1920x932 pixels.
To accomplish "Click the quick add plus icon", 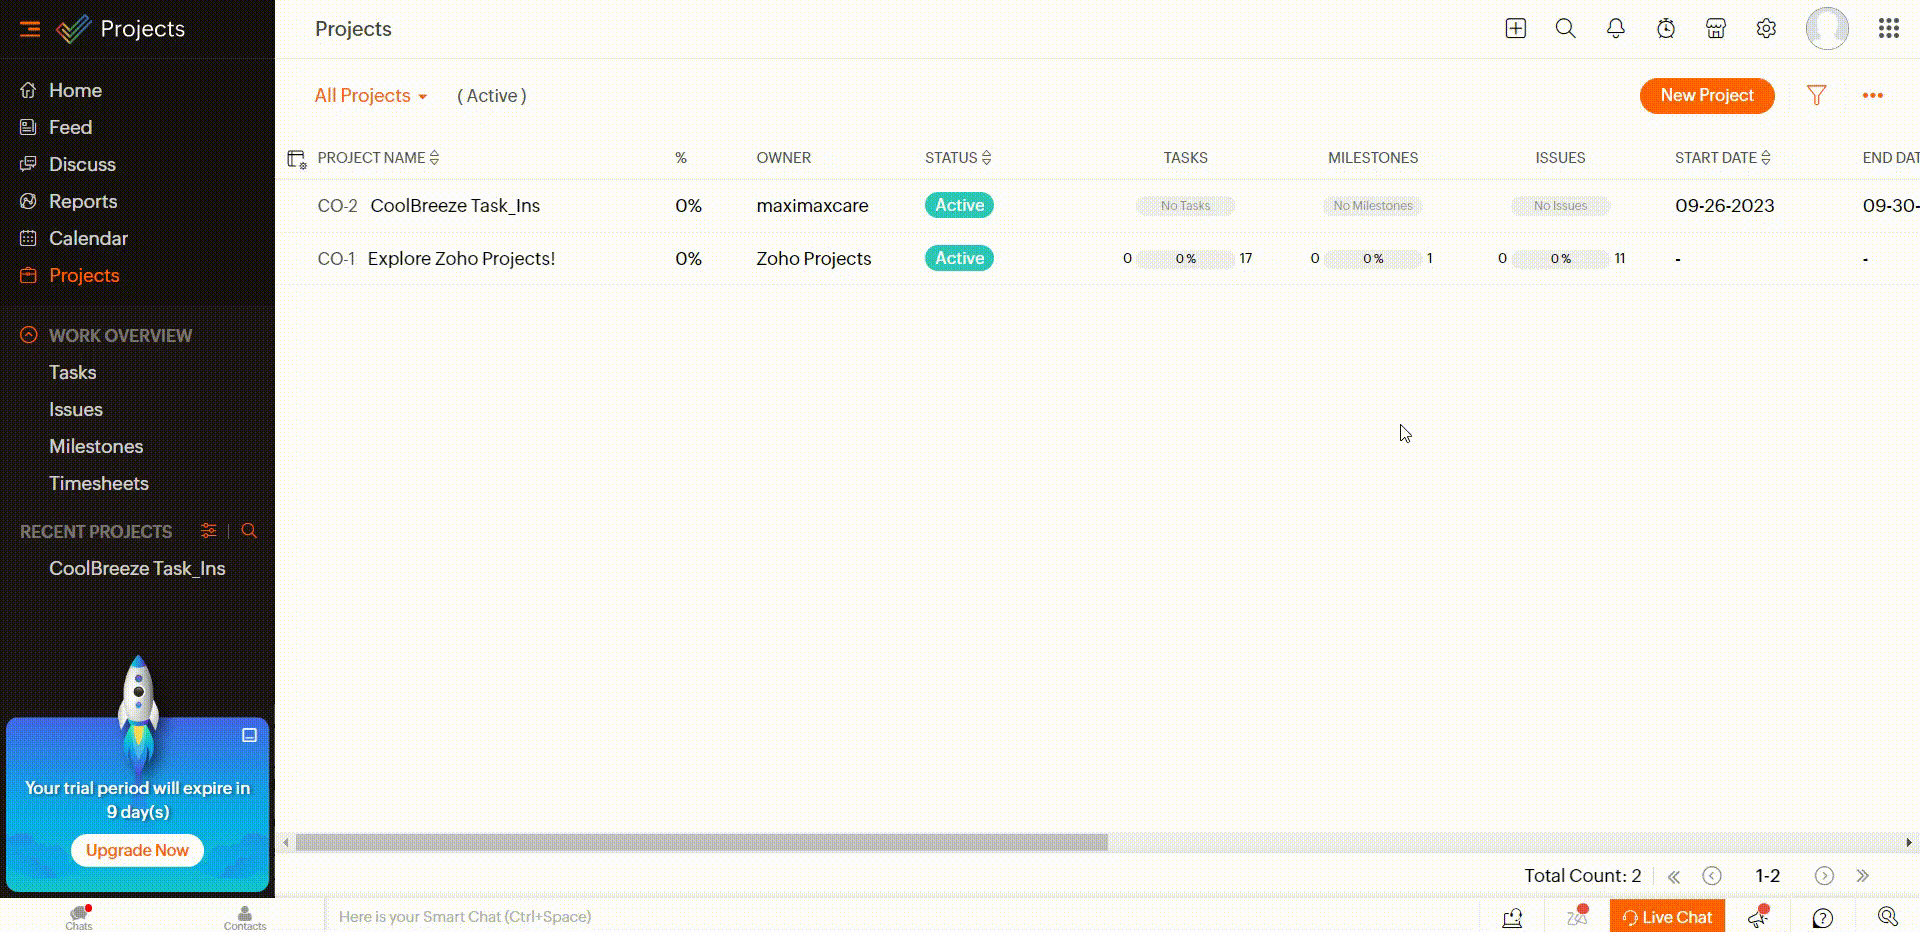I will coord(1515,29).
